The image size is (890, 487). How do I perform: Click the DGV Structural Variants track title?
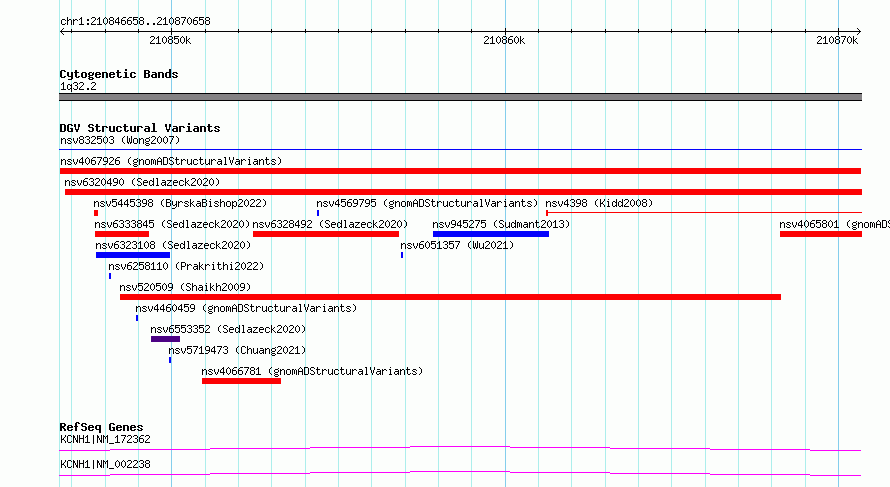click(140, 128)
